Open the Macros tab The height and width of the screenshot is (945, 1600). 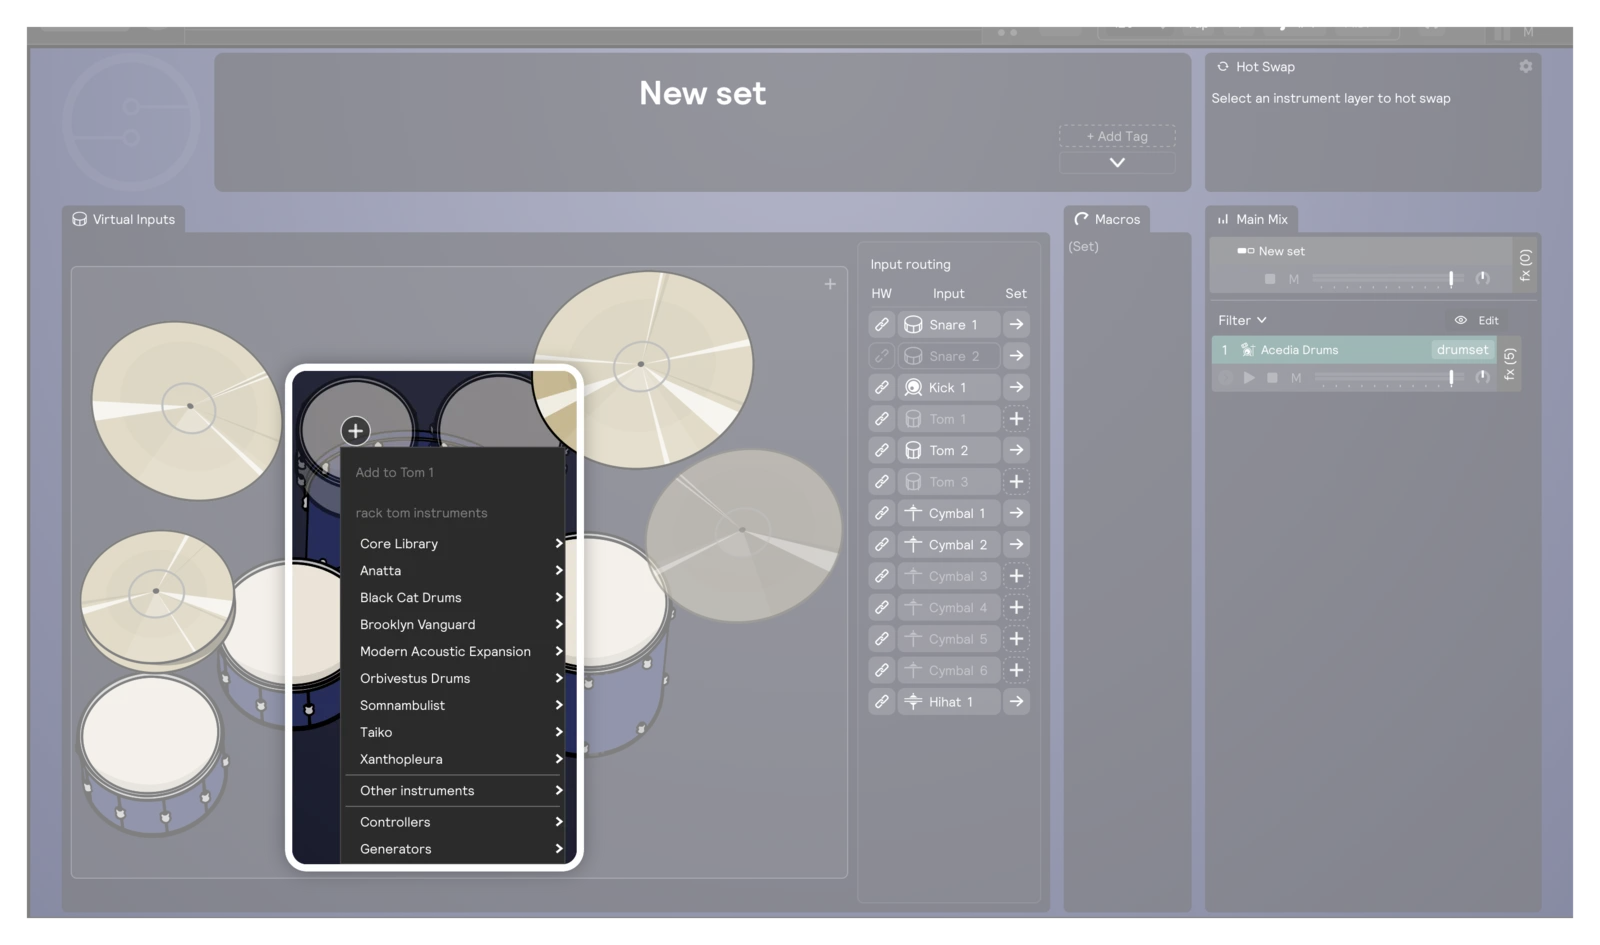coord(1107,219)
